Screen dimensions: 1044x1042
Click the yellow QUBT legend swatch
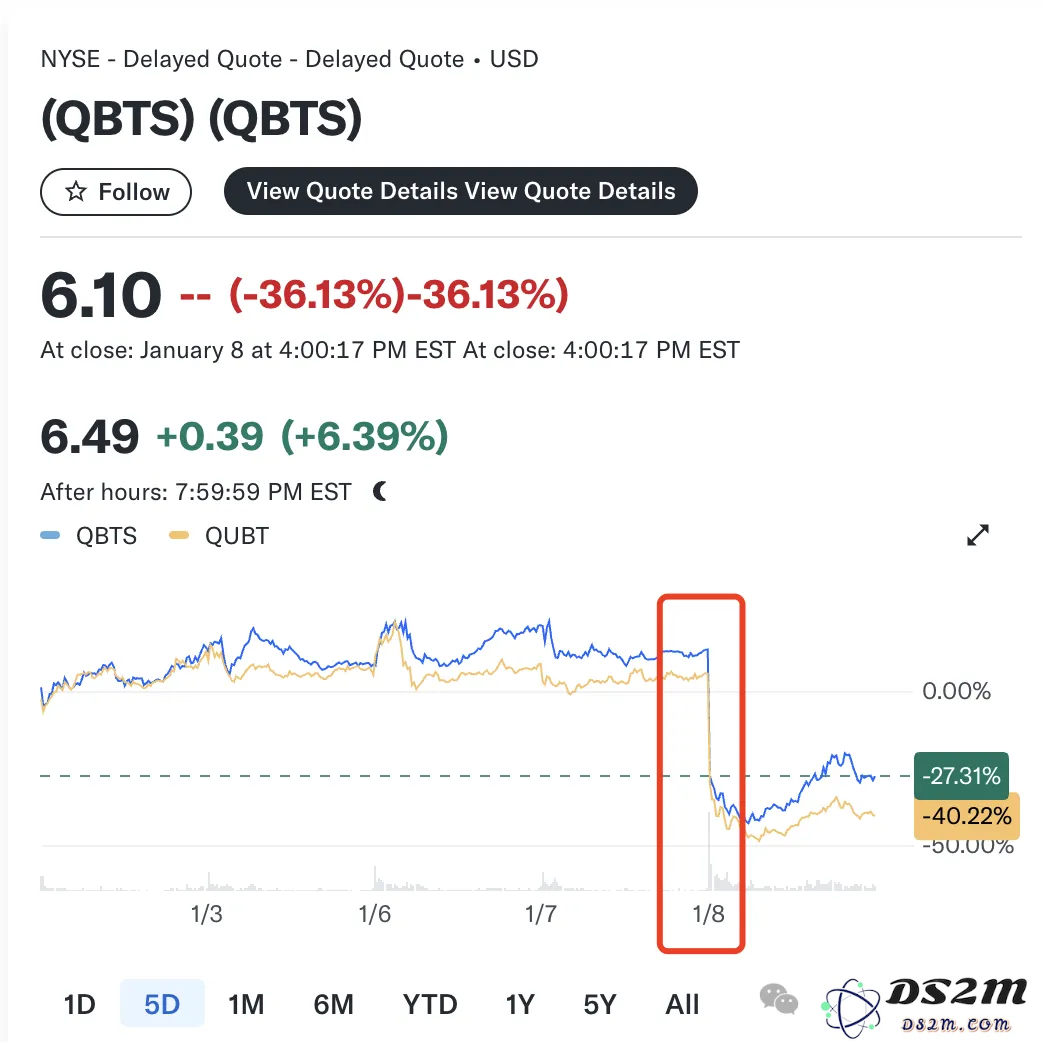tap(179, 535)
